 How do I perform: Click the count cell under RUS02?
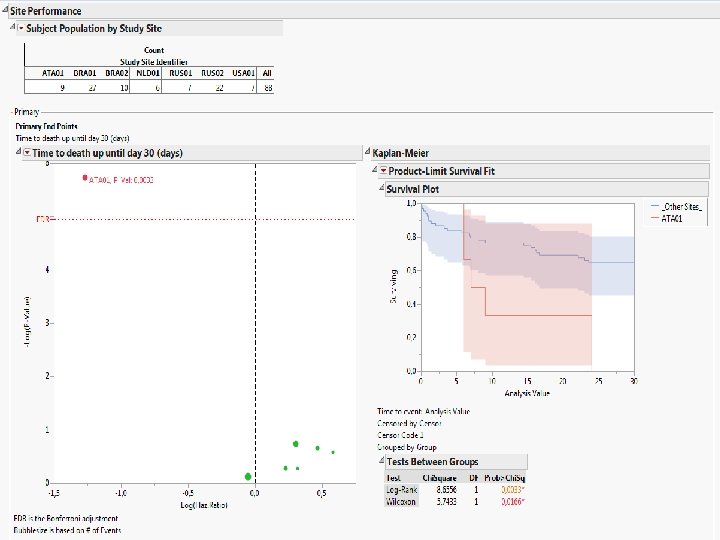click(x=219, y=88)
